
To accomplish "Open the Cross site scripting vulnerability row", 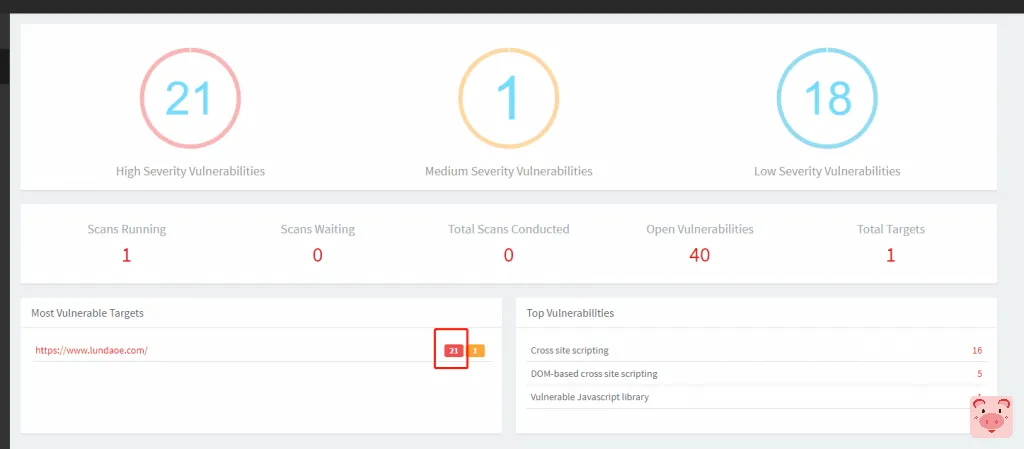I will point(756,350).
